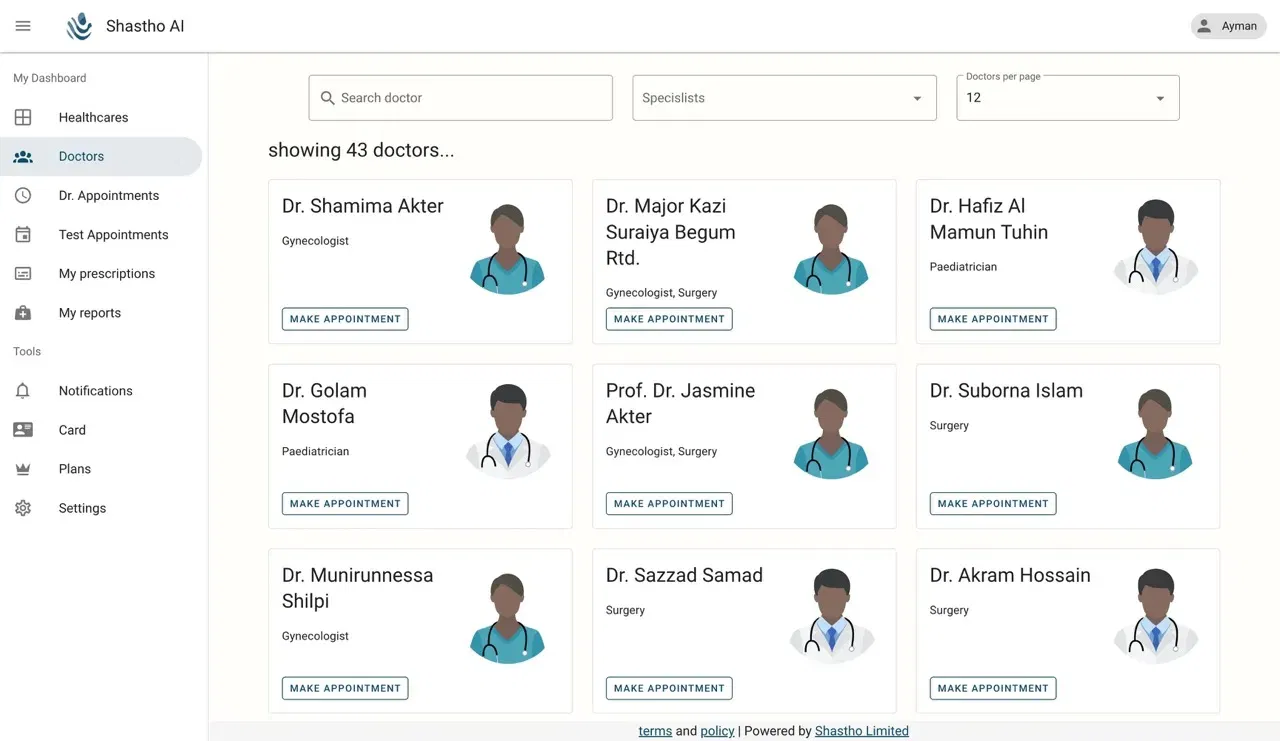Click the Settings gear icon
Screen dimensions: 1280x741
23,508
